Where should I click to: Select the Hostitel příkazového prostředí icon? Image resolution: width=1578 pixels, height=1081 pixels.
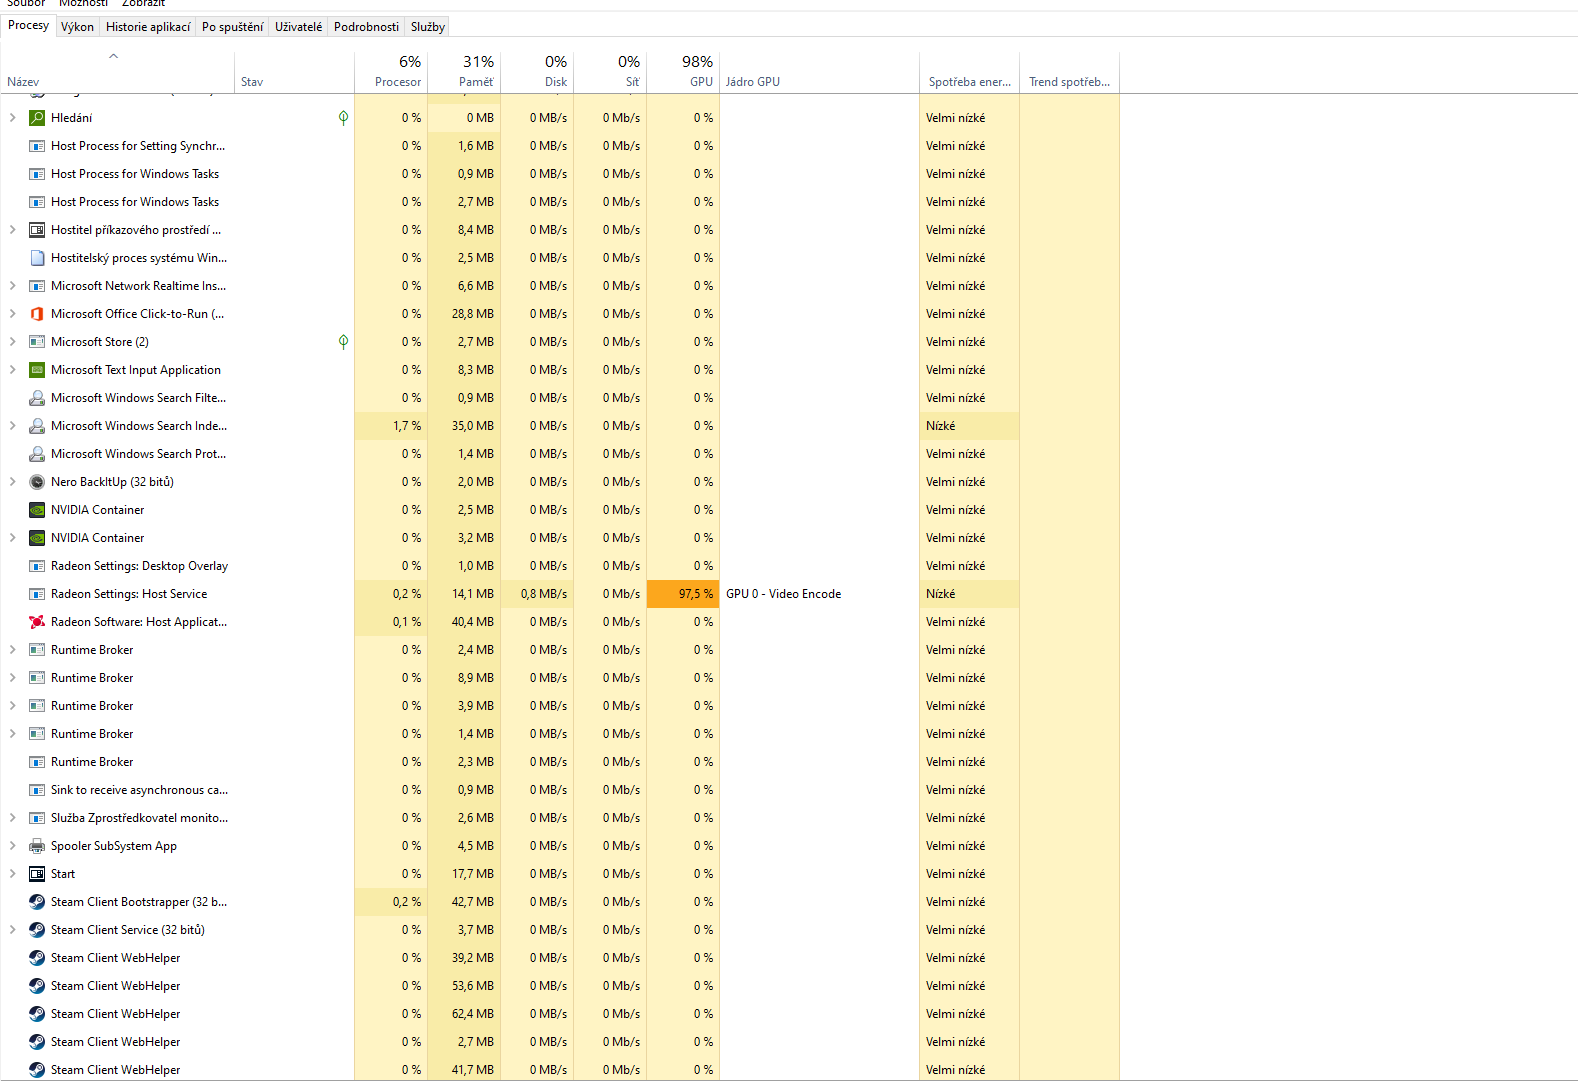(37, 230)
